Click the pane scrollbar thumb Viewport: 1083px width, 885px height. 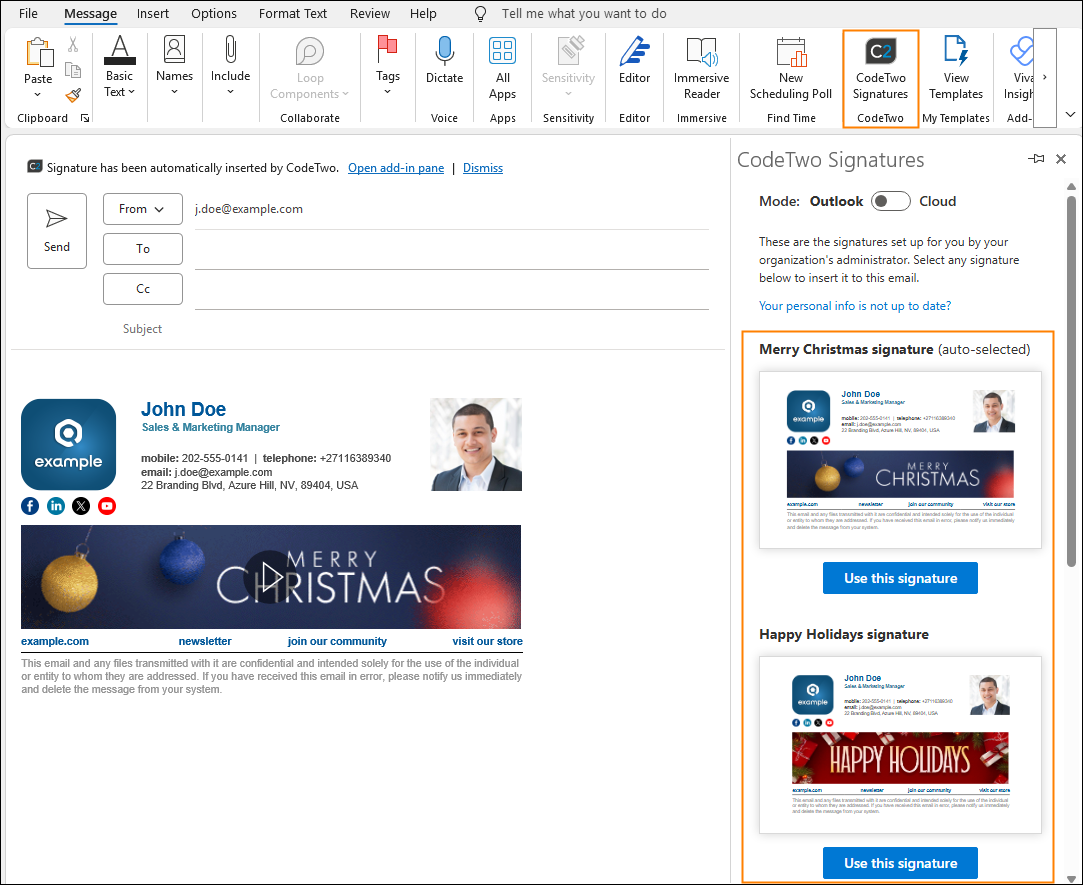(1071, 380)
